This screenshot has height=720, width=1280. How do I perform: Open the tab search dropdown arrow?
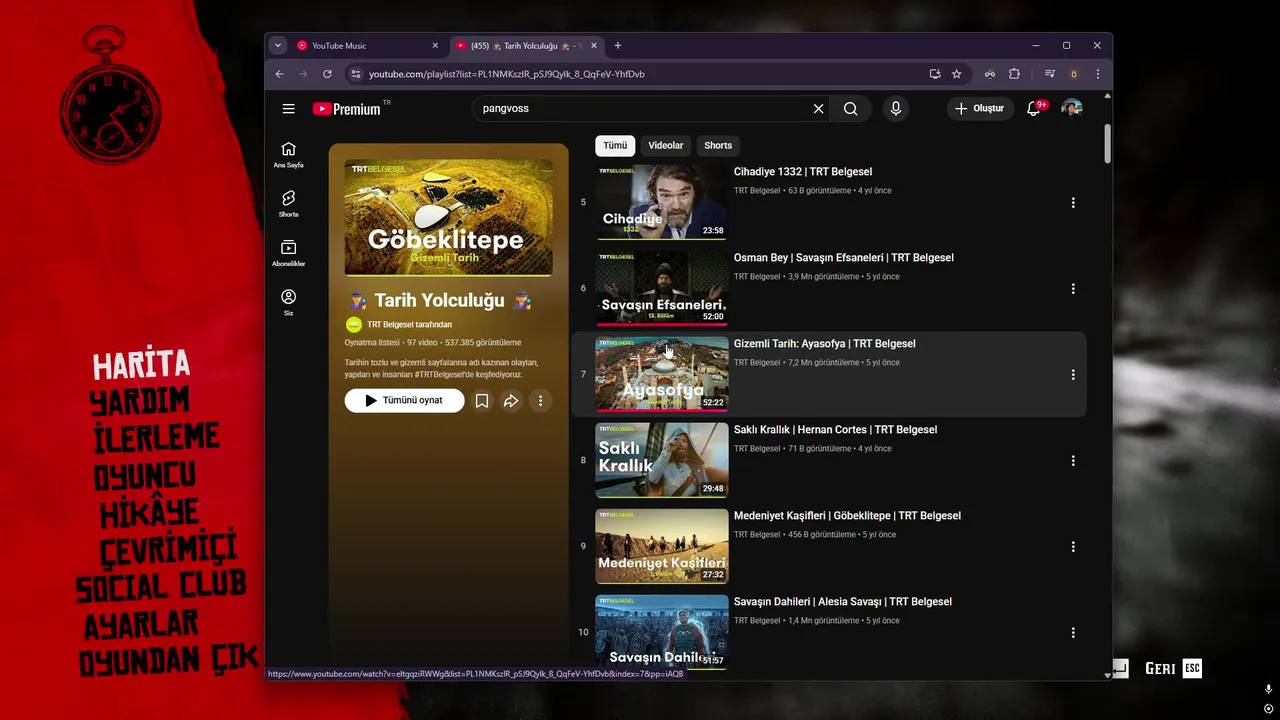[x=278, y=46]
